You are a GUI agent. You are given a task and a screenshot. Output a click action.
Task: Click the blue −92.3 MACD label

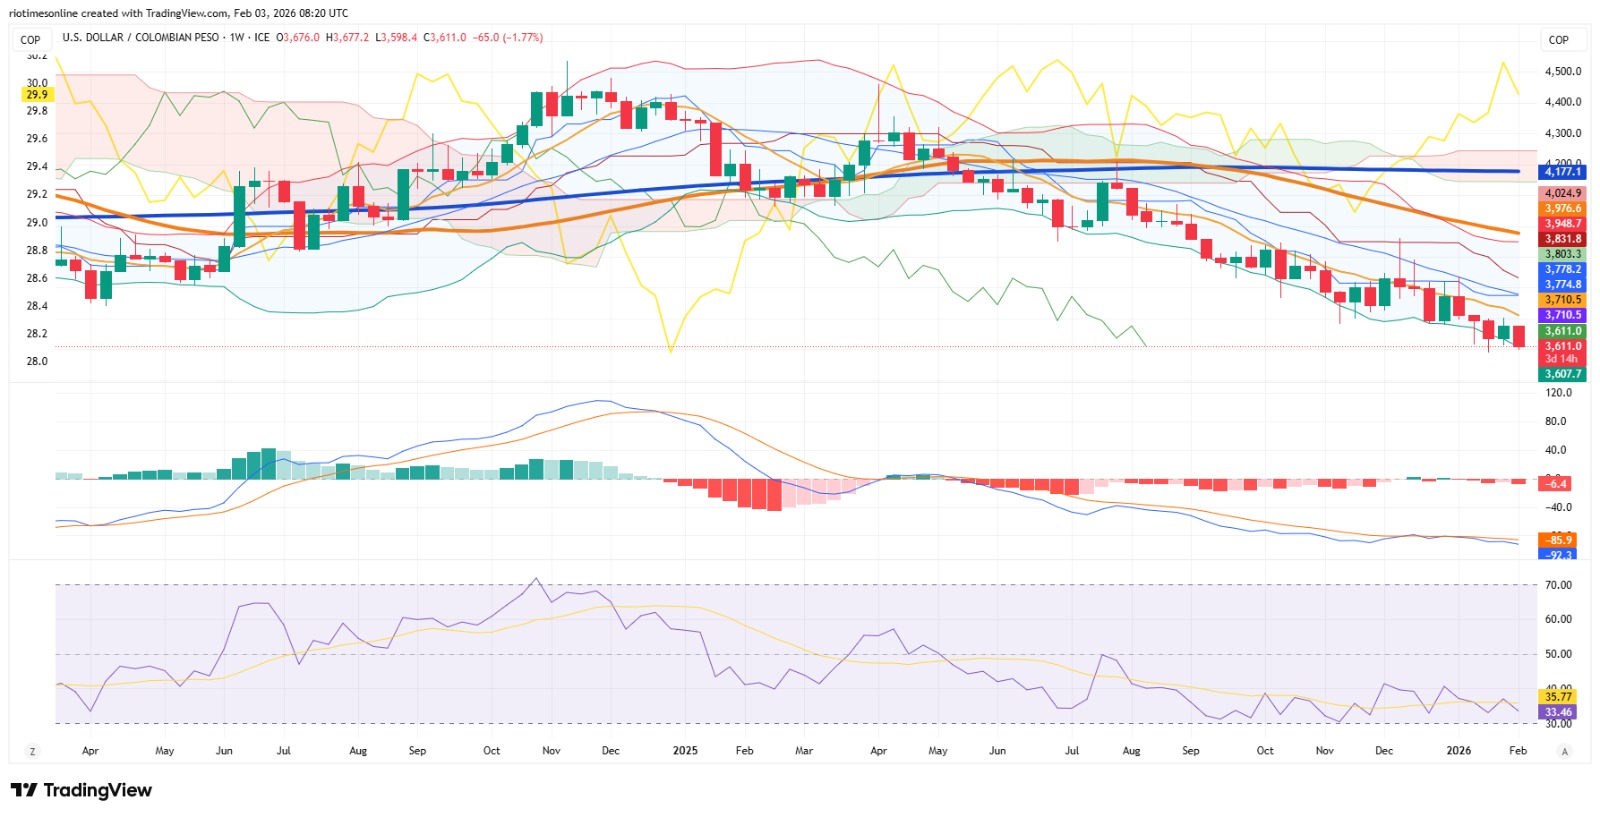tap(1558, 554)
